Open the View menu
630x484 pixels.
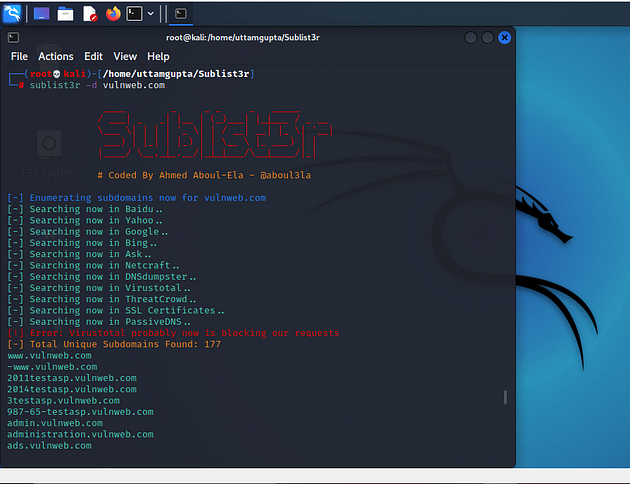(125, 56)
